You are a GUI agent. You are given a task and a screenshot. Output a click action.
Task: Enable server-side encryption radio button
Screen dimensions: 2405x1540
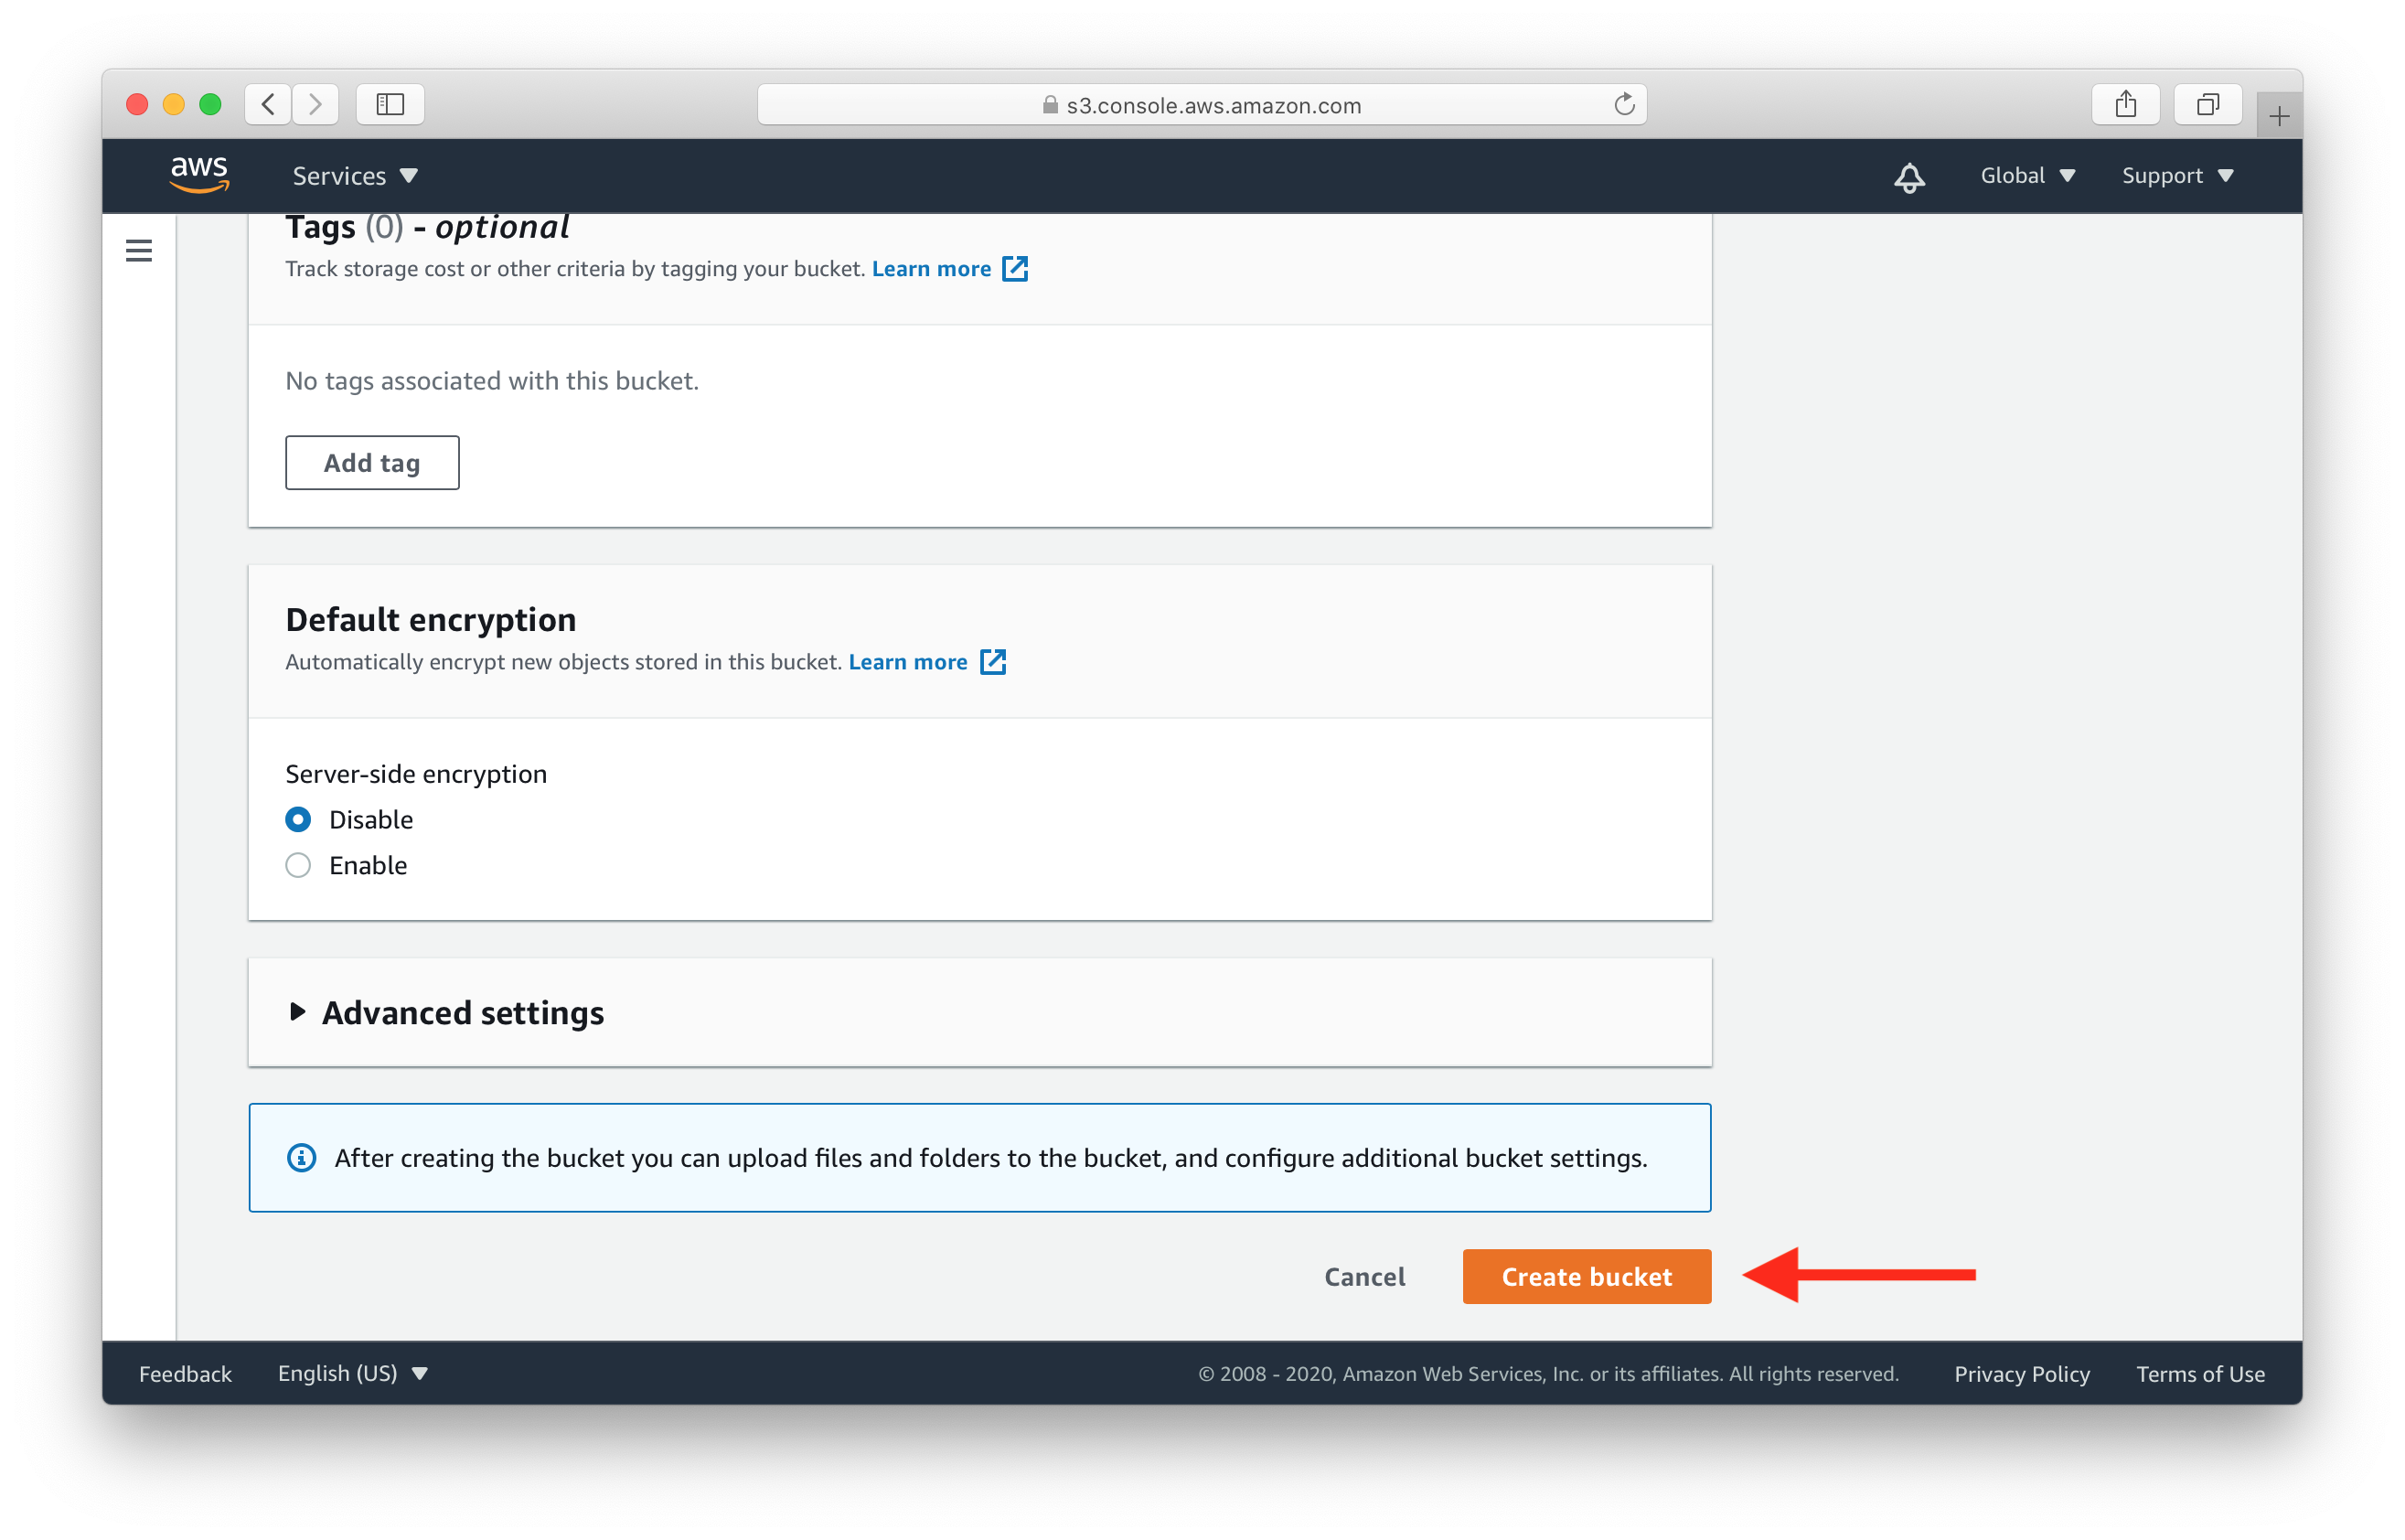coord(300,863)
